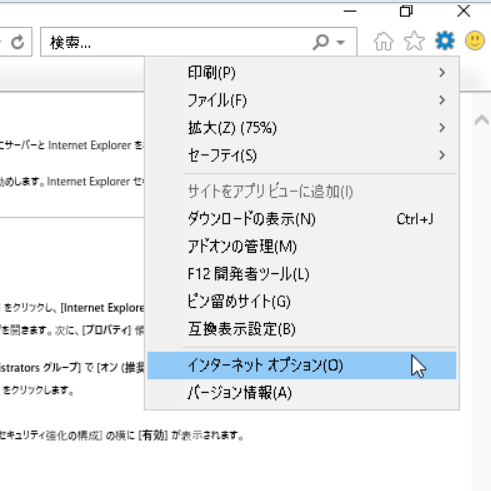Select バージョン情報(A) menu entry
Viewport: 491px width, 491px height.
point(302,393)
